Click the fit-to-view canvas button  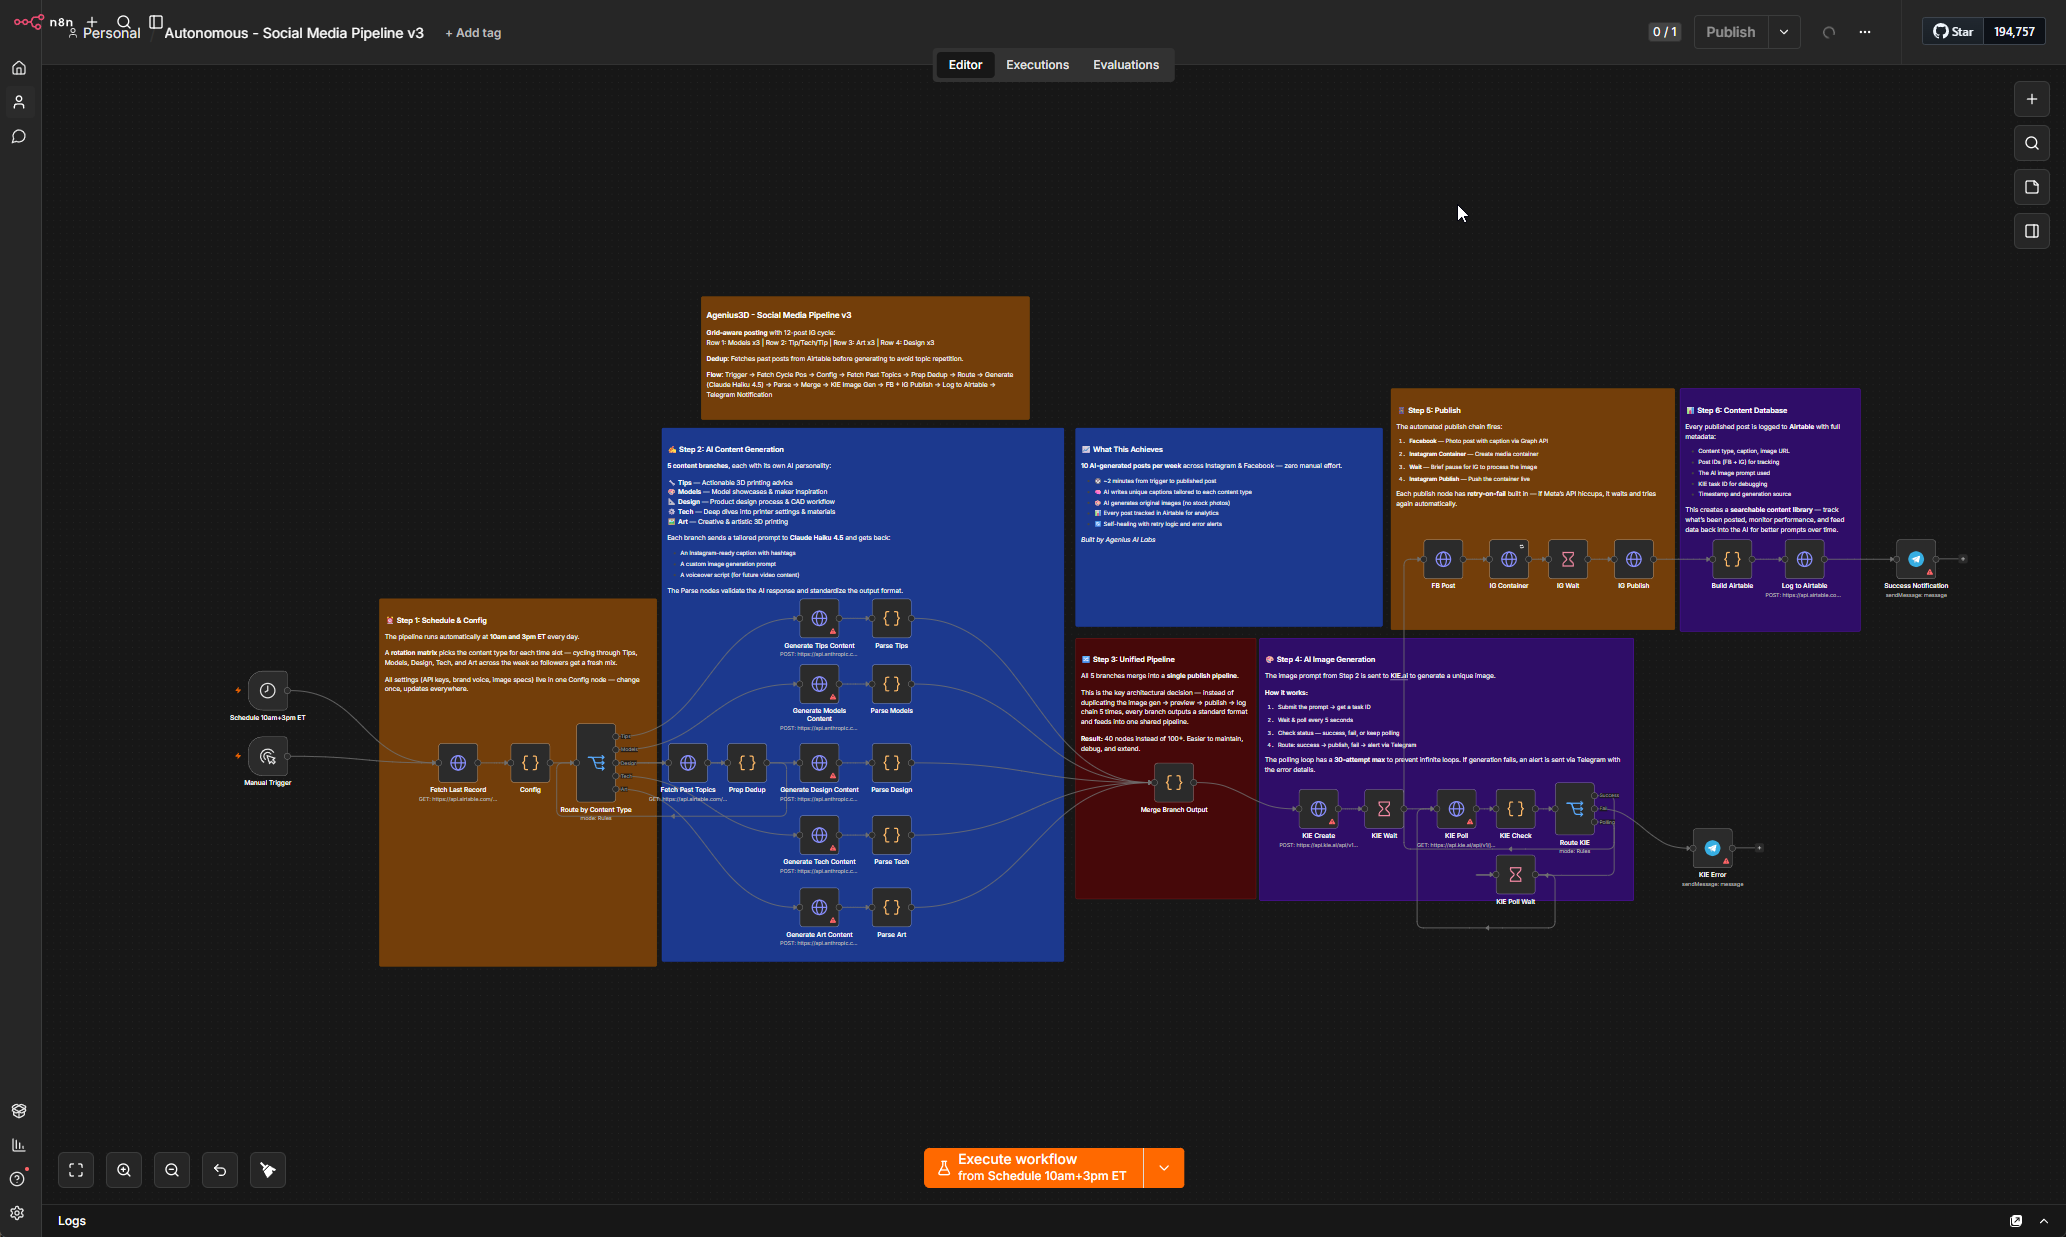pos(76,1170)
